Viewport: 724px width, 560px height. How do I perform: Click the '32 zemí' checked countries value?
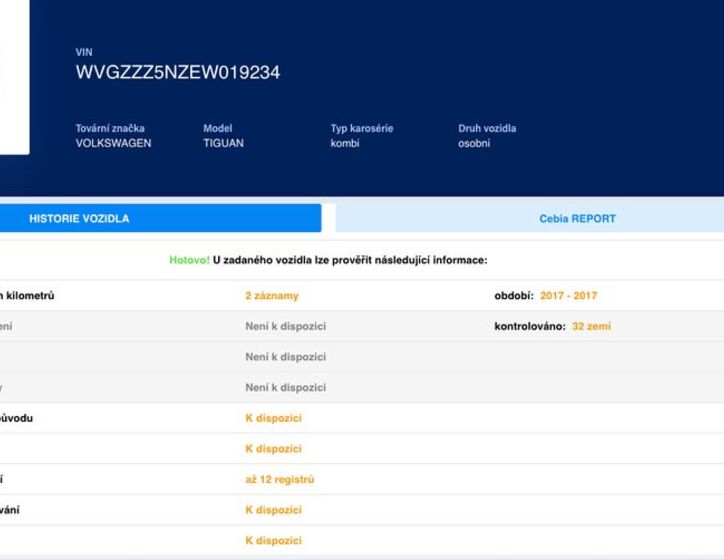(x=591, y=326)
